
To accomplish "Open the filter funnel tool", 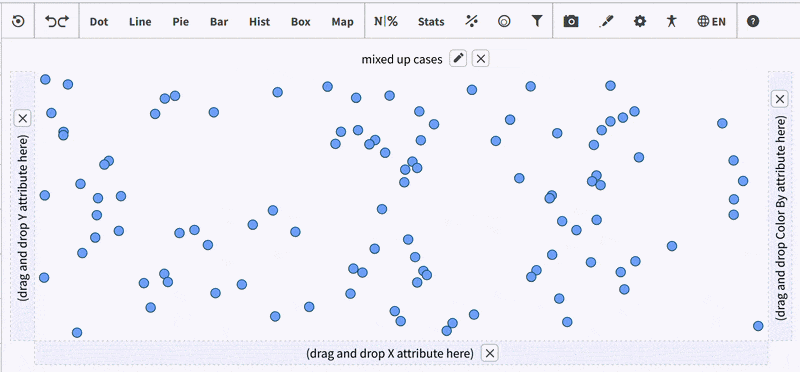I will coord(536,21).
